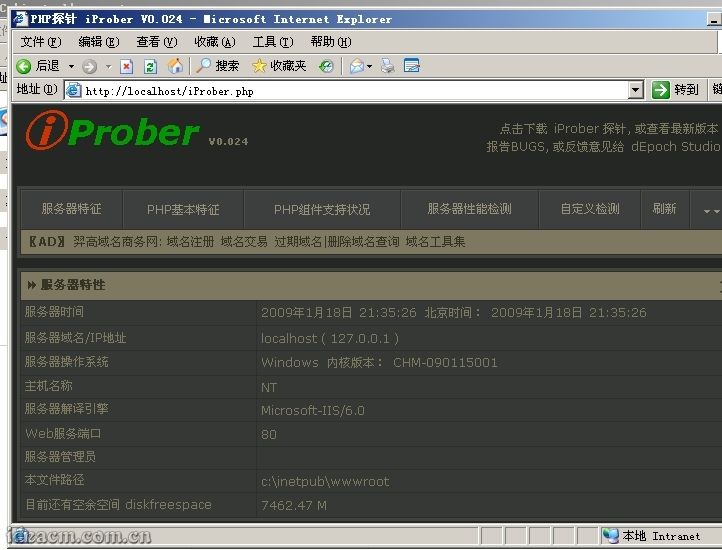This screenshot has width=722, height=550.
Task: Click the History toolbar icon
Action: coord(326,66)
